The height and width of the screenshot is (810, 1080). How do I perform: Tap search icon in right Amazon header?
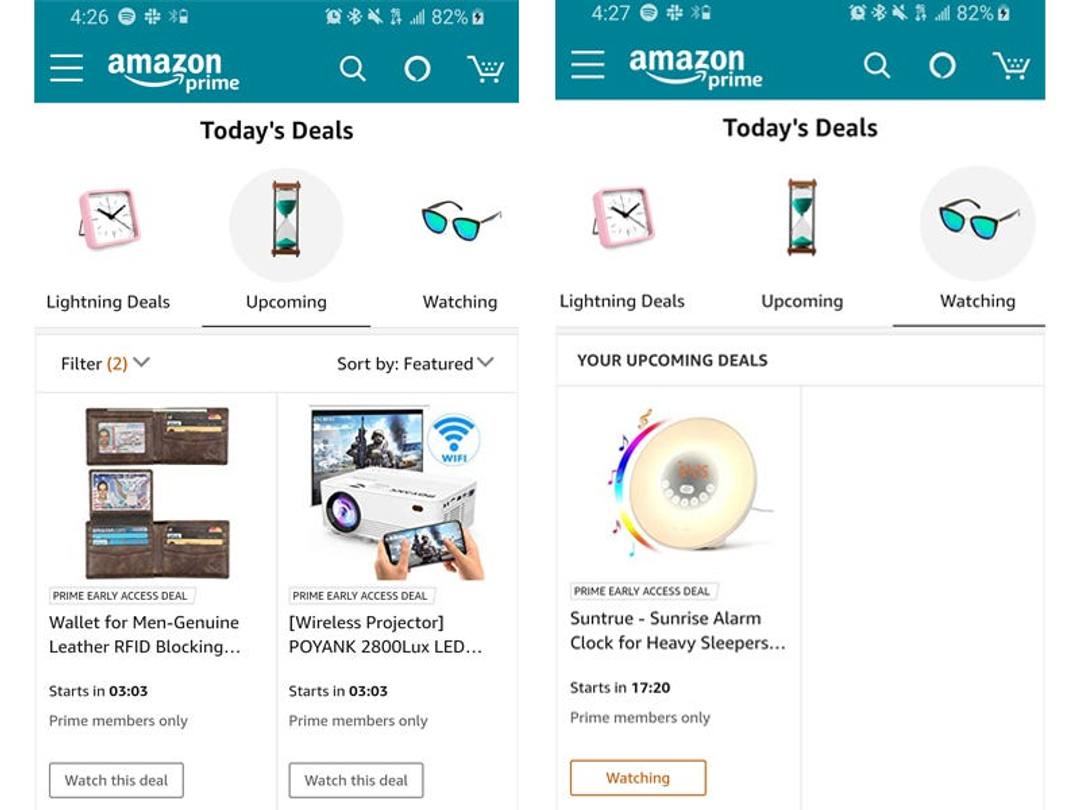[x=877, y=65]
